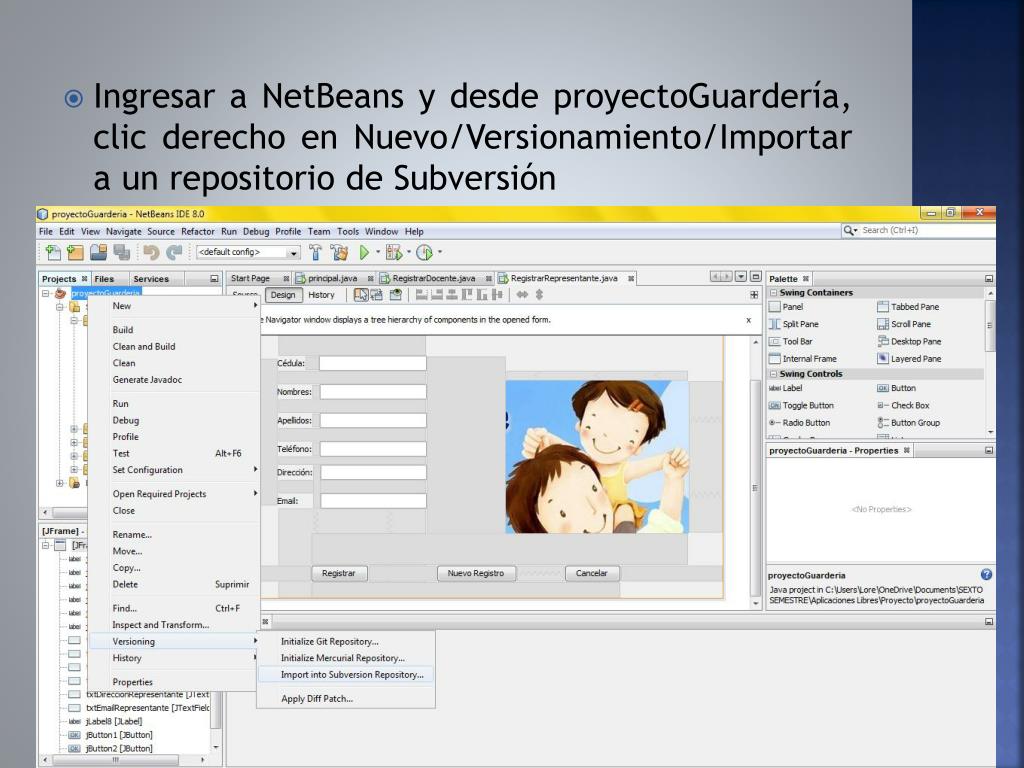Switch to the RegistrarDocente.java tab
The height and width of the screenshot is (768, 1024).
coord(434,278)
